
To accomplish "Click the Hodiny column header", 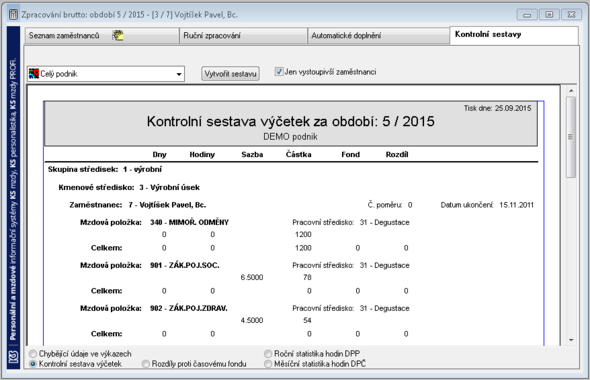I will point(202,155).
